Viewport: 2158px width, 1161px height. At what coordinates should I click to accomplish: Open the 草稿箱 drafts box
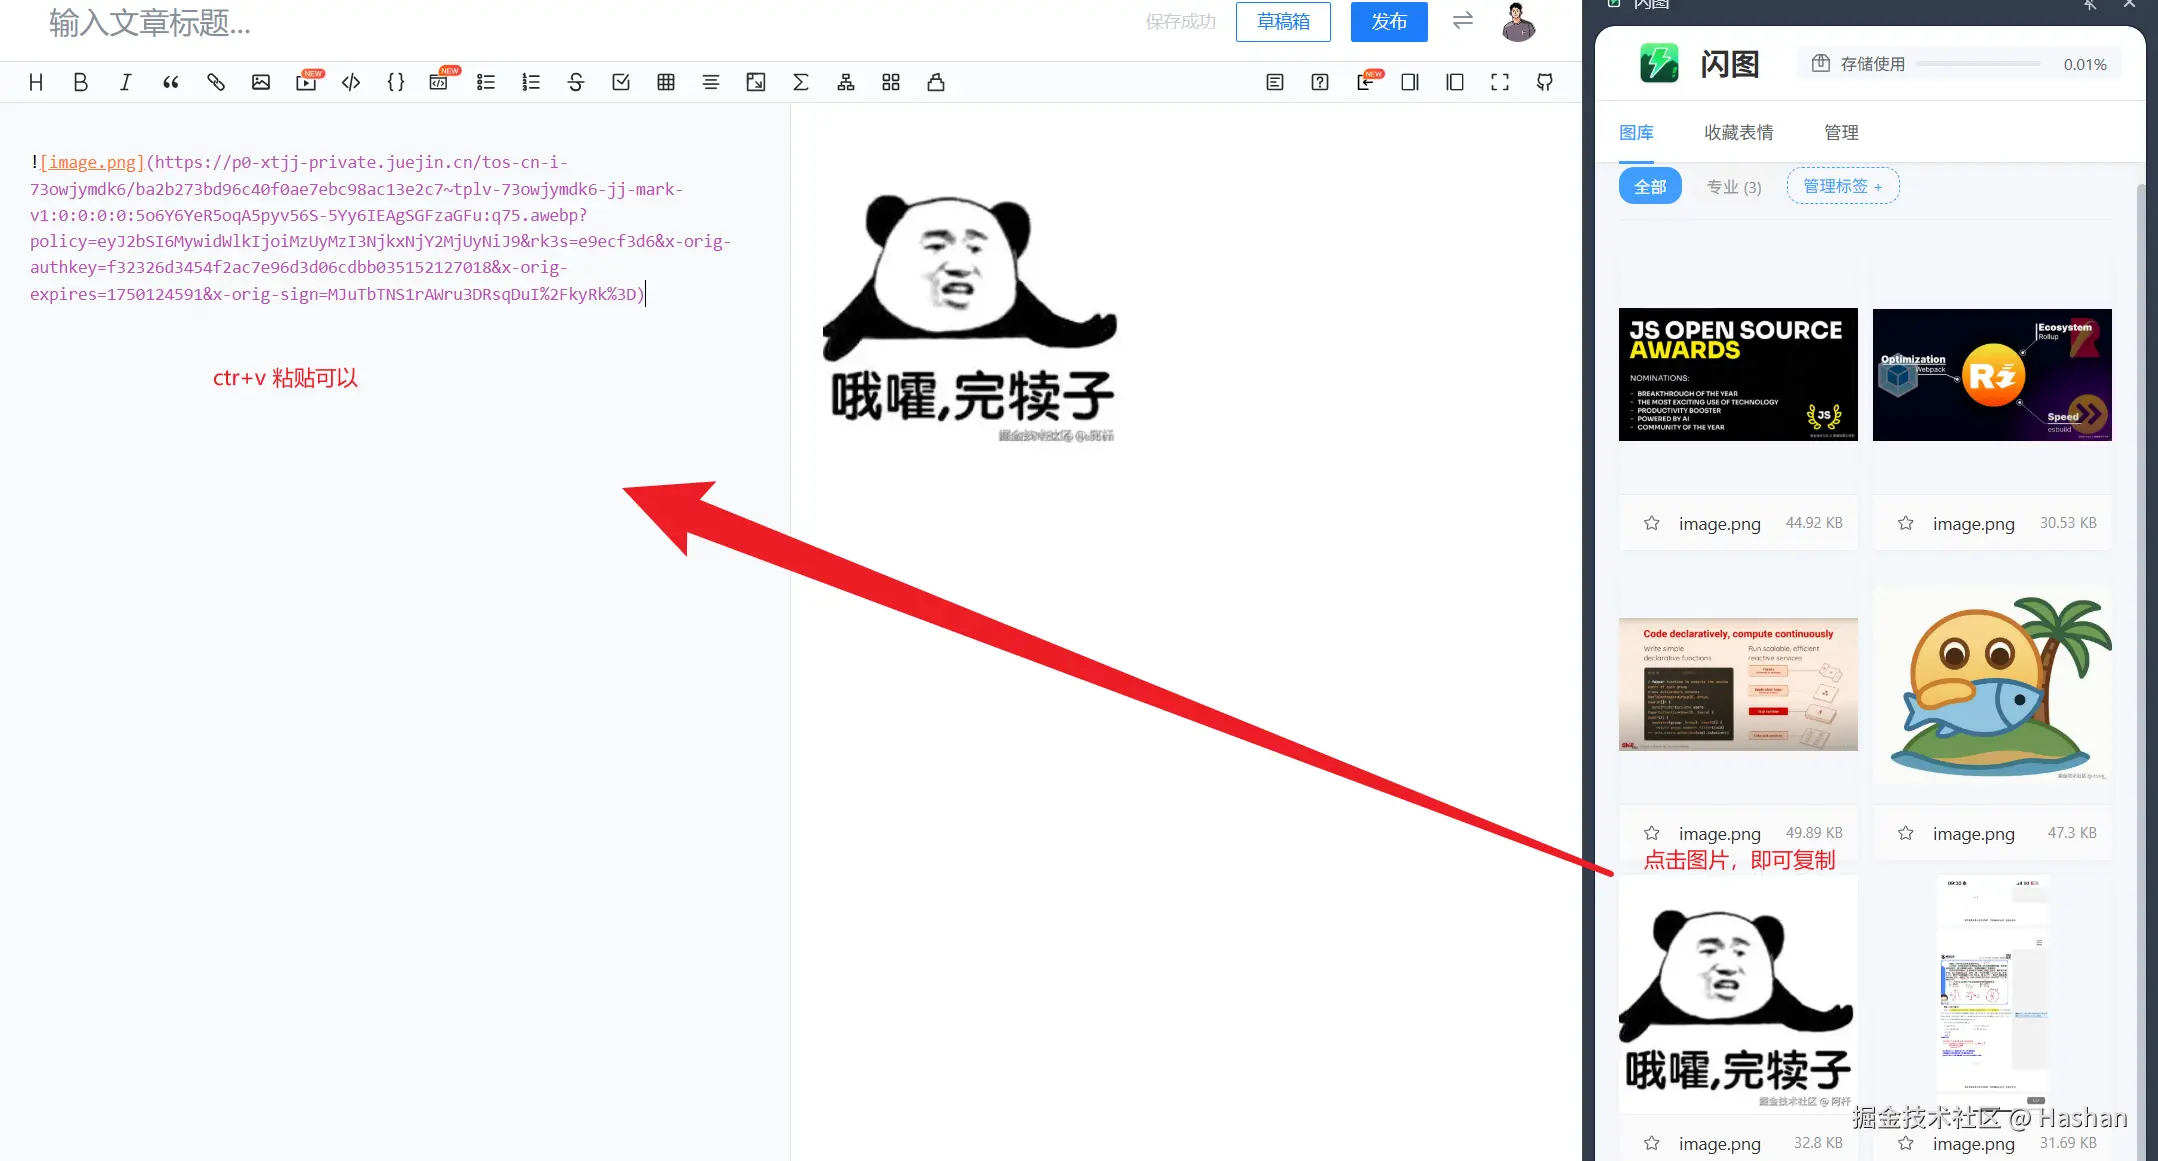tap(1283, 21)
